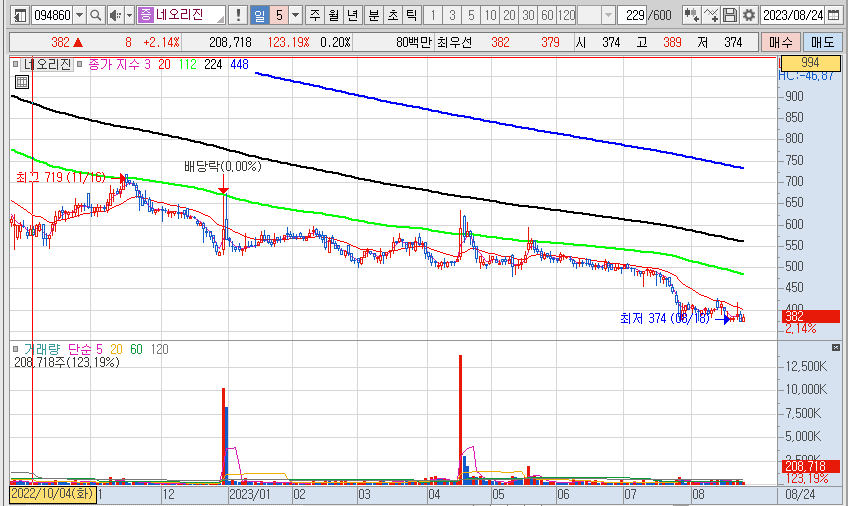Select the daily 일 chart period
This screenshot has width=848, height=506.
(x=260, y=15)
